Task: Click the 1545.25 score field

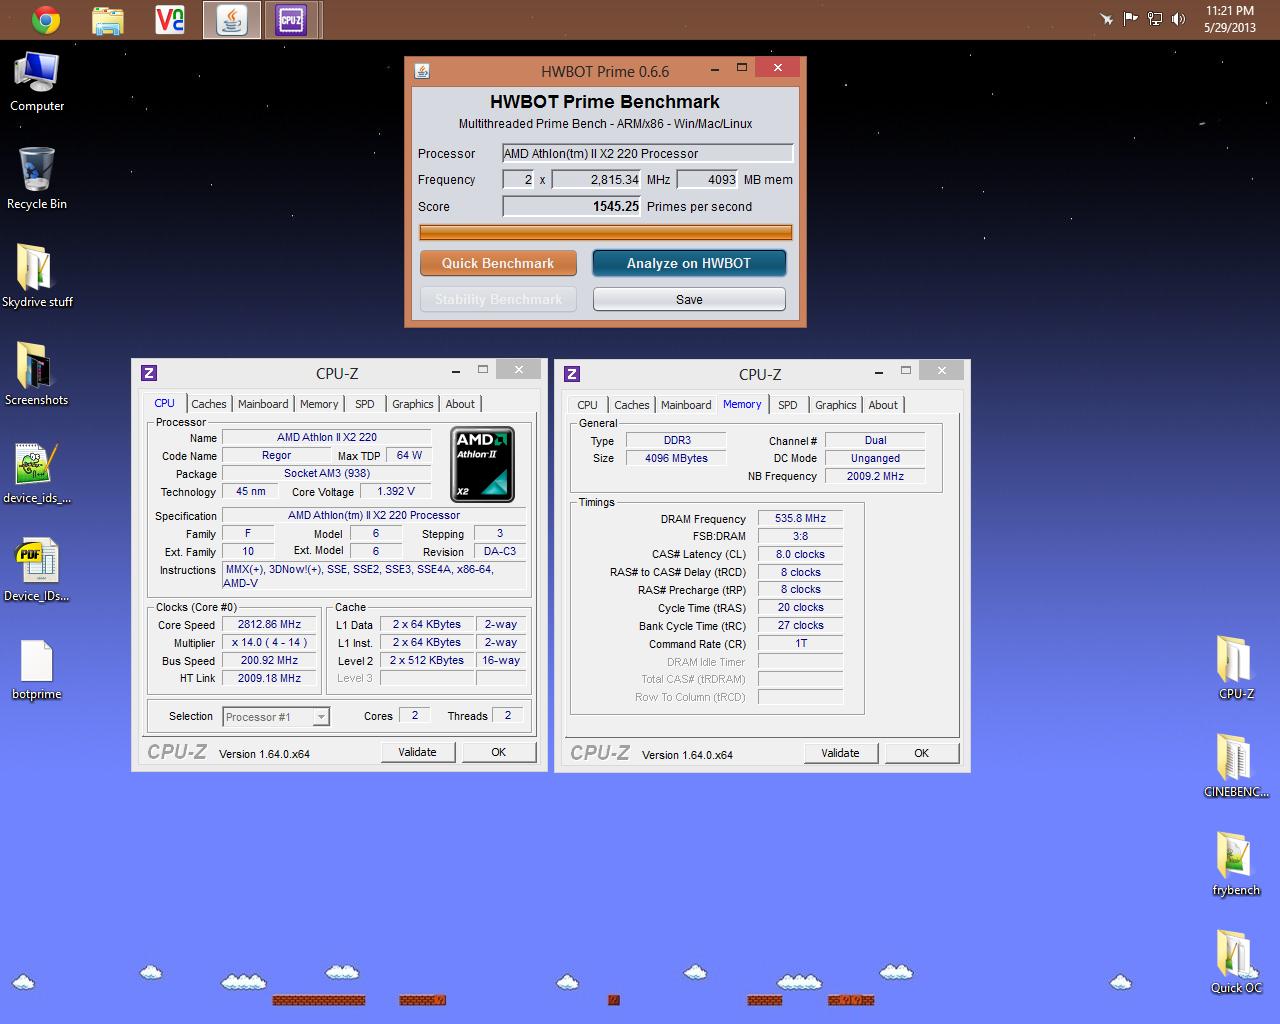Action: tap(571, 206)
